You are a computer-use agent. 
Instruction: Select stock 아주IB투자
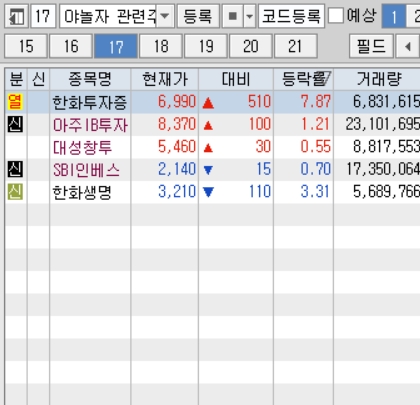(90, 125)
